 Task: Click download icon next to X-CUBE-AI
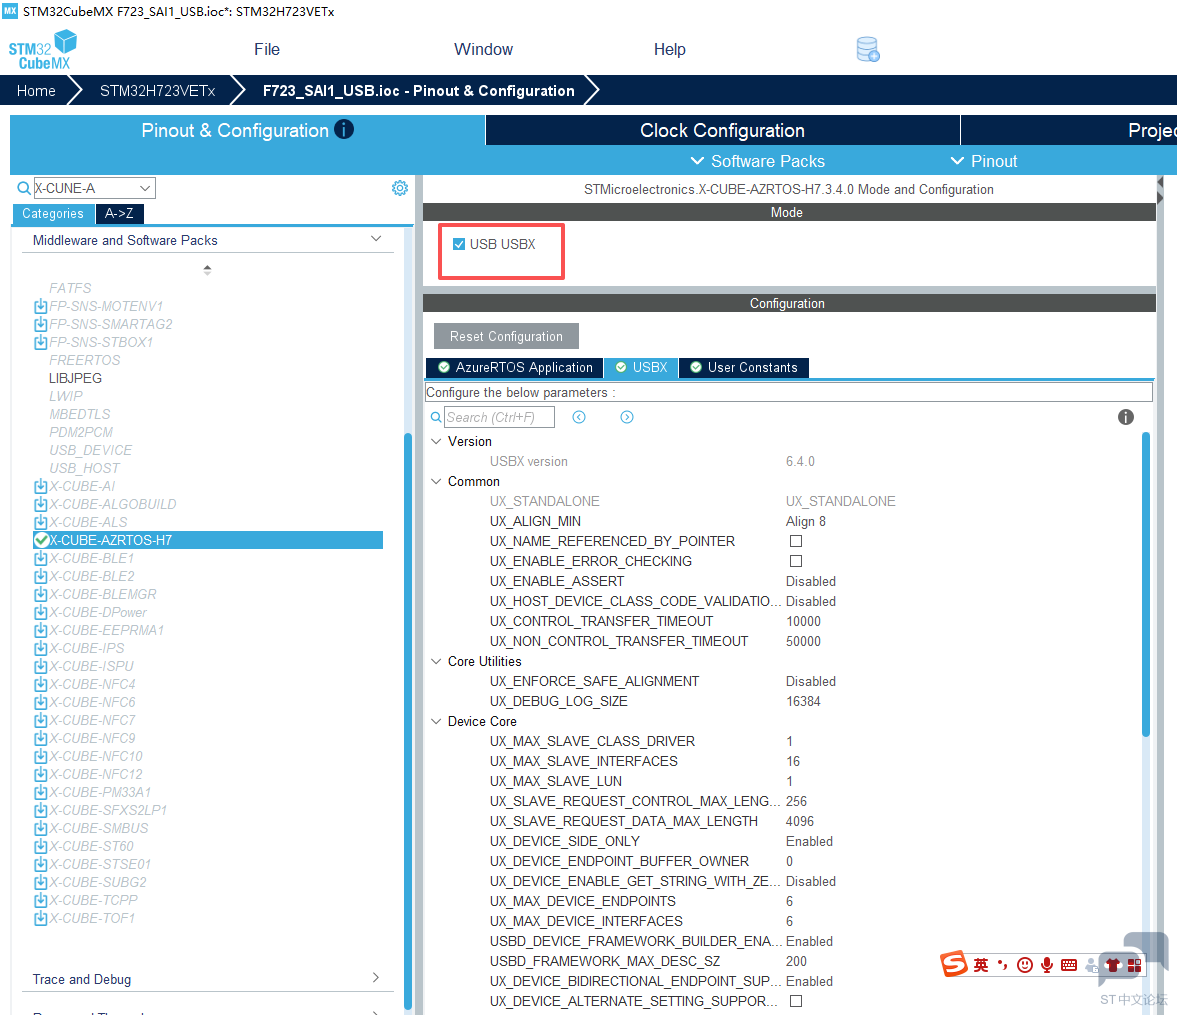(41, 486)
